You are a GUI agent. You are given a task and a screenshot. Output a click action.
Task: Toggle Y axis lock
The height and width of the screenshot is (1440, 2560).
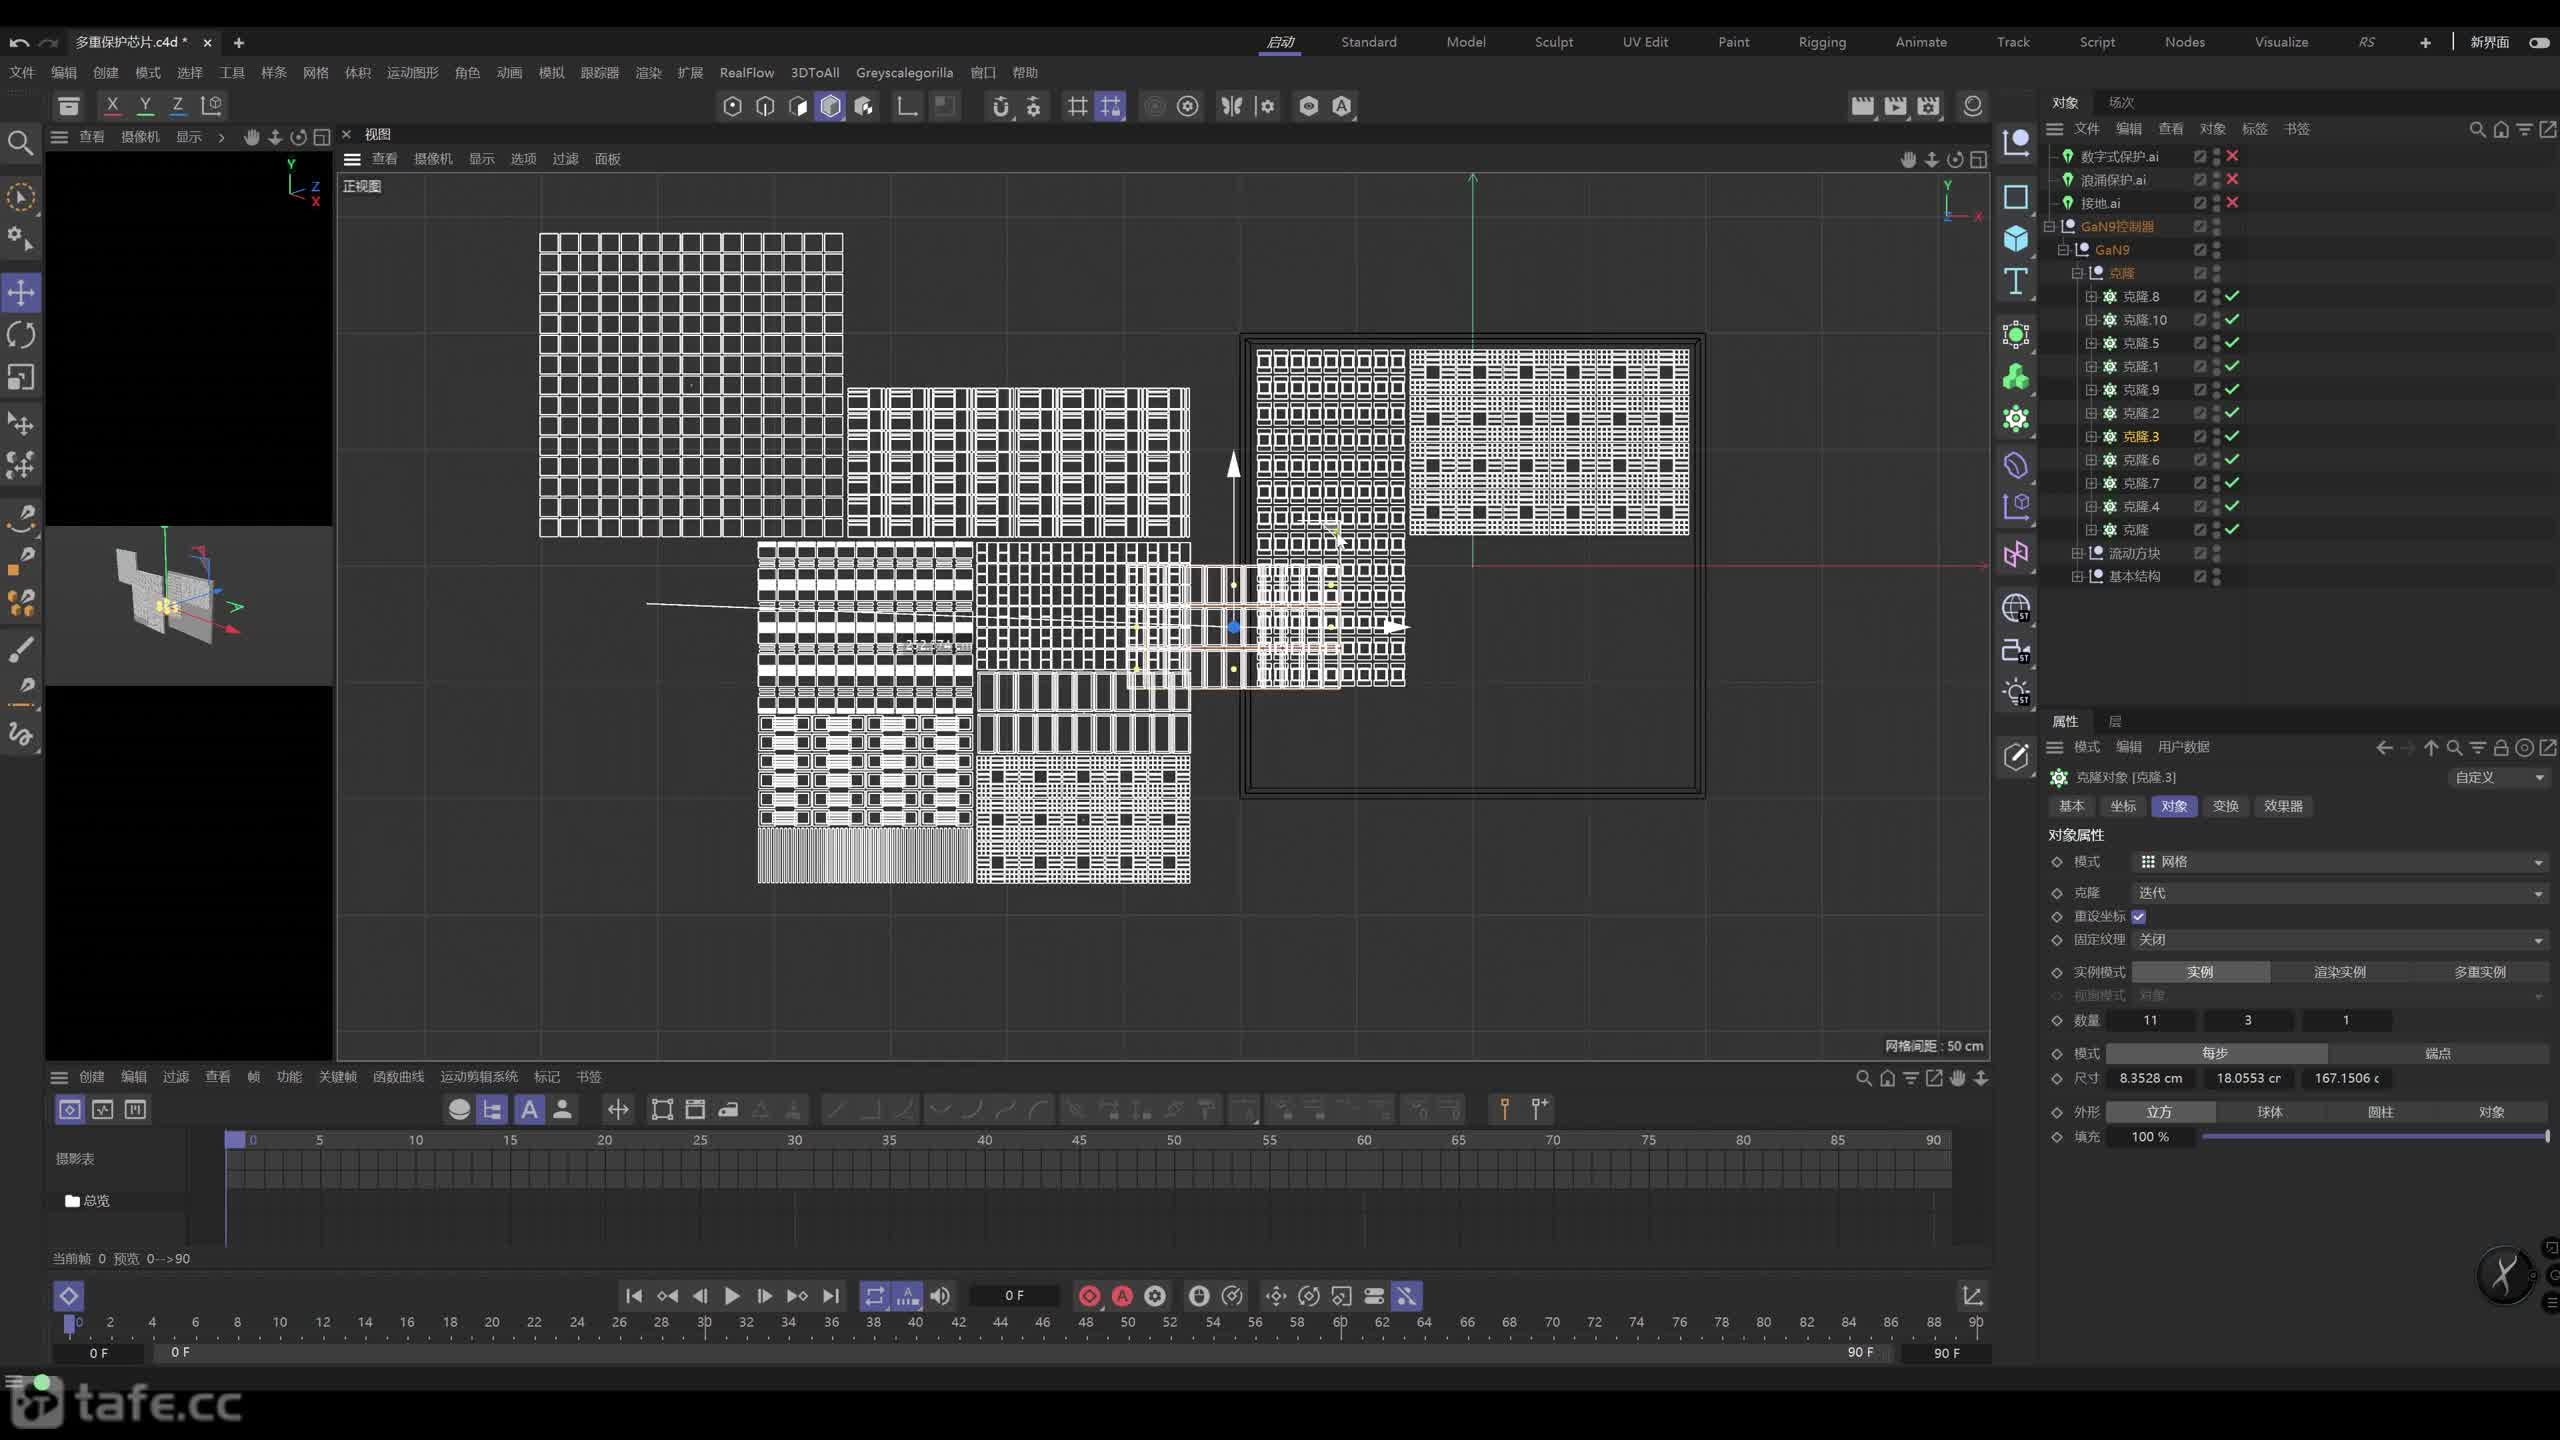click(x=145, y=105)
